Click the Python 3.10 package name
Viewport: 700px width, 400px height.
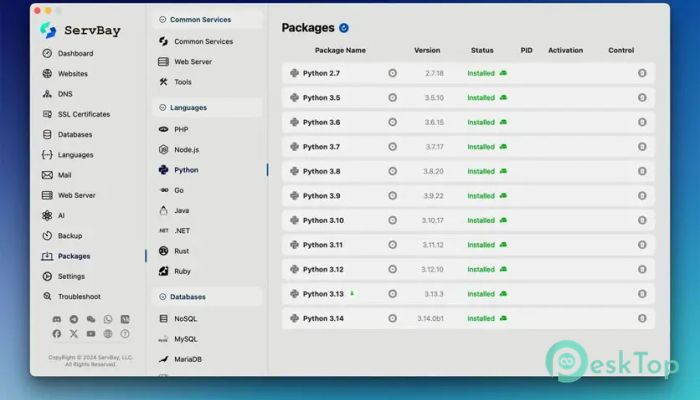[323, 221]
